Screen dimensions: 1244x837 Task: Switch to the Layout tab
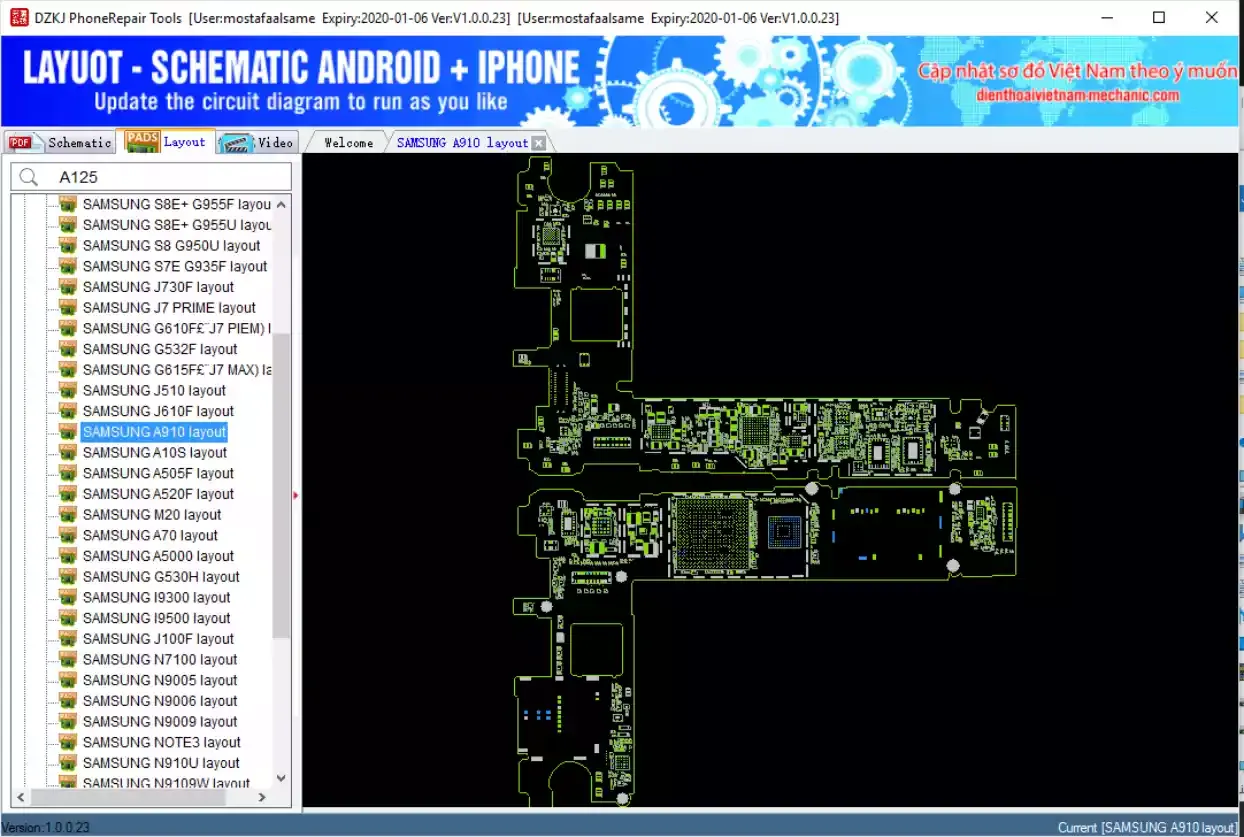coord(167,141)
